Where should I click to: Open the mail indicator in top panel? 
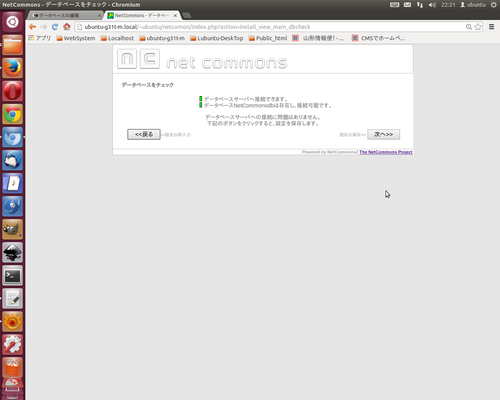tap(407, 5)
